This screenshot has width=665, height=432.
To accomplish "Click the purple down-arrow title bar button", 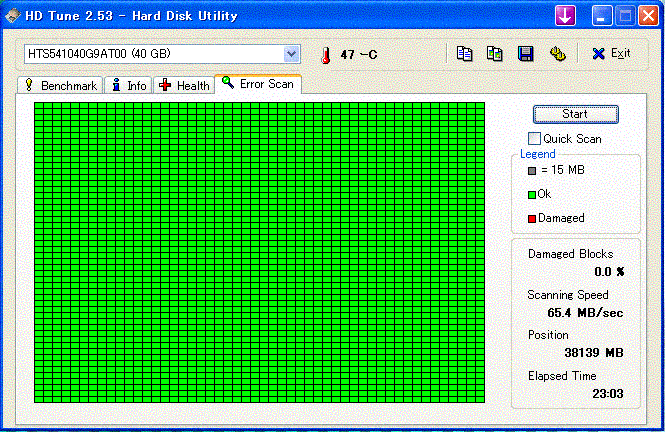I will pyautogui.click(x=566, y=15).
